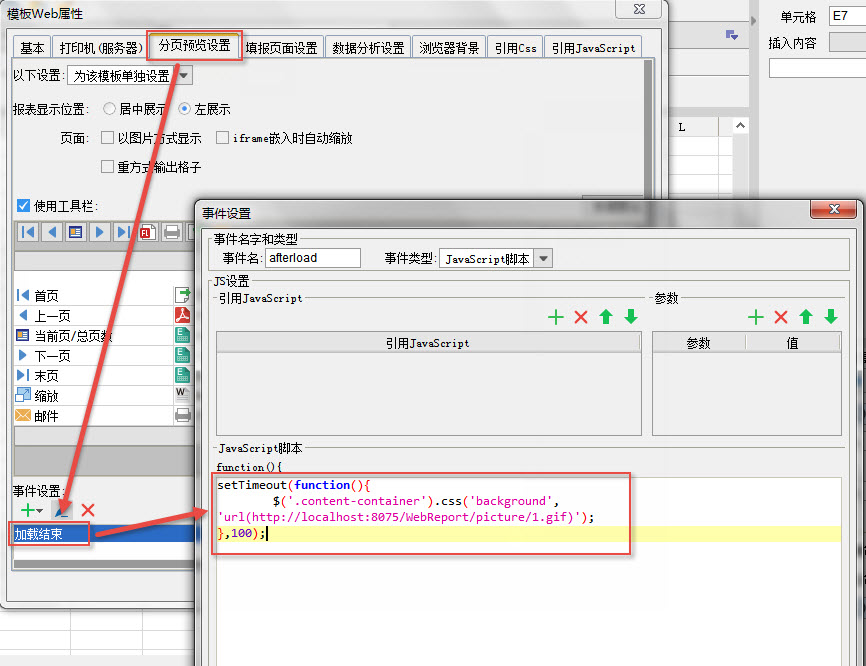Click Word export icon beside 缩放
This screenshot has width=866, height=666.
(x=183, y=394)
